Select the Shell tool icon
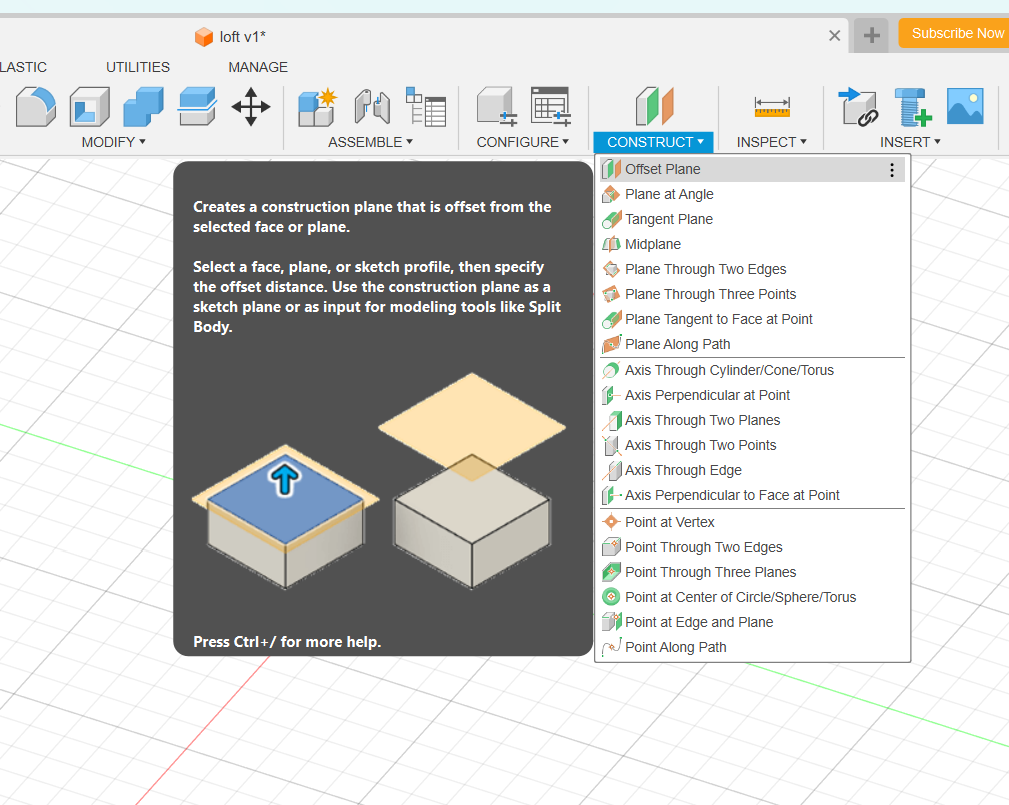The height and width of the screenshot is (805, 1009). point(89,107)
